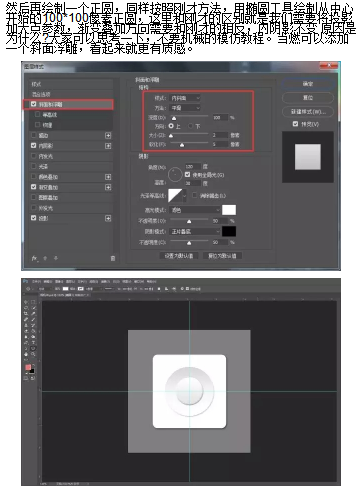Enable the 纹理 sub-effect checkbox
Screen dimensions: 361x488
tap(38, 125)
